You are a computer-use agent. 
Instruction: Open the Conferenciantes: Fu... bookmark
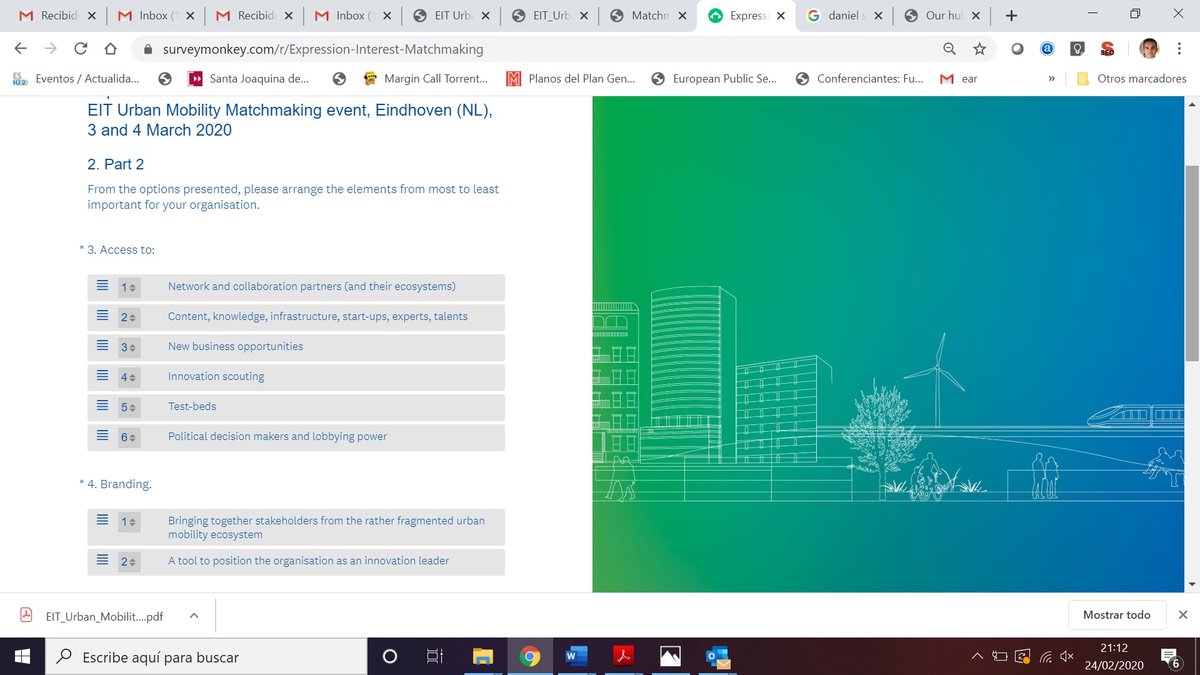[860, 78]
